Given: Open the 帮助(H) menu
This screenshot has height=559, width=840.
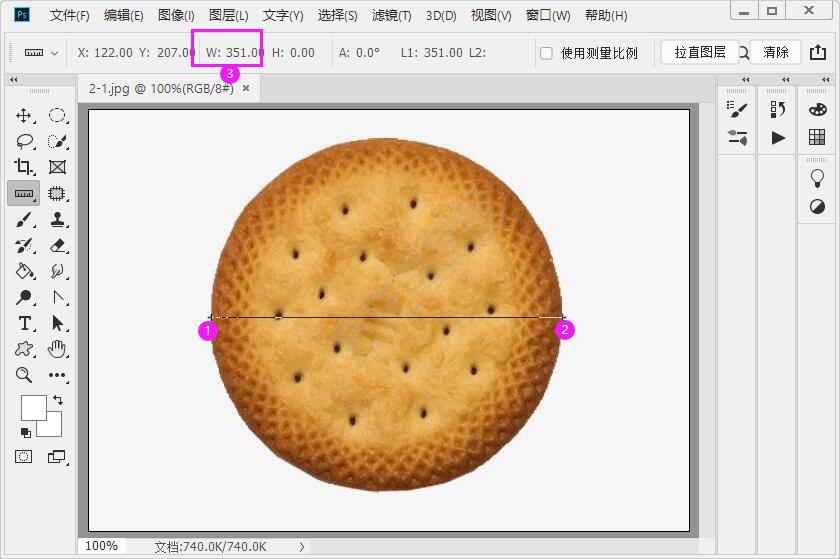Looking at the screenshot, I should pyautogui.click(x=606, y=16).
